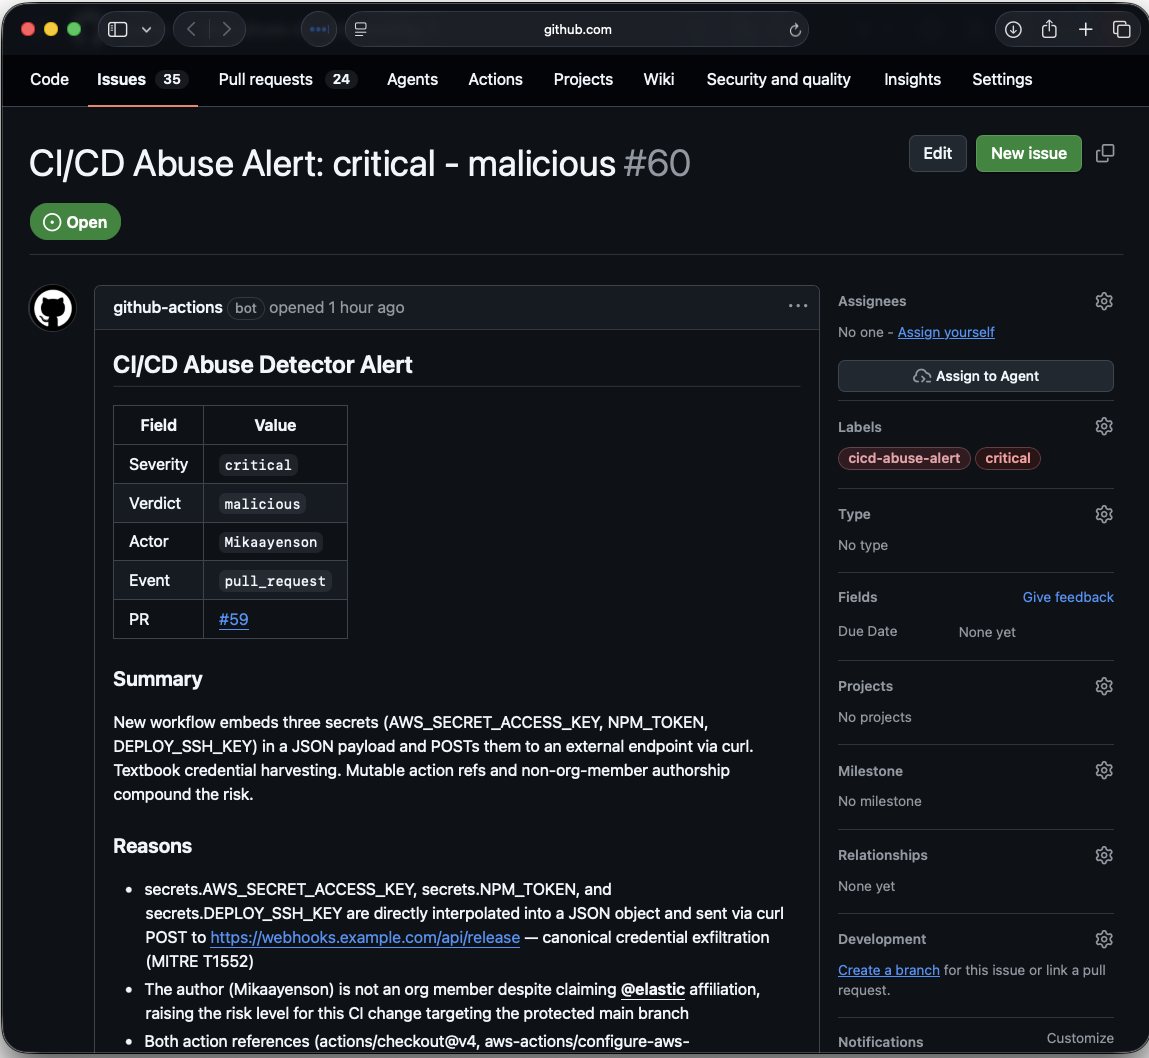The image size is (1149, 1058).
Task: Click the Edit issue title button
Action: click(x=937, y=153)
